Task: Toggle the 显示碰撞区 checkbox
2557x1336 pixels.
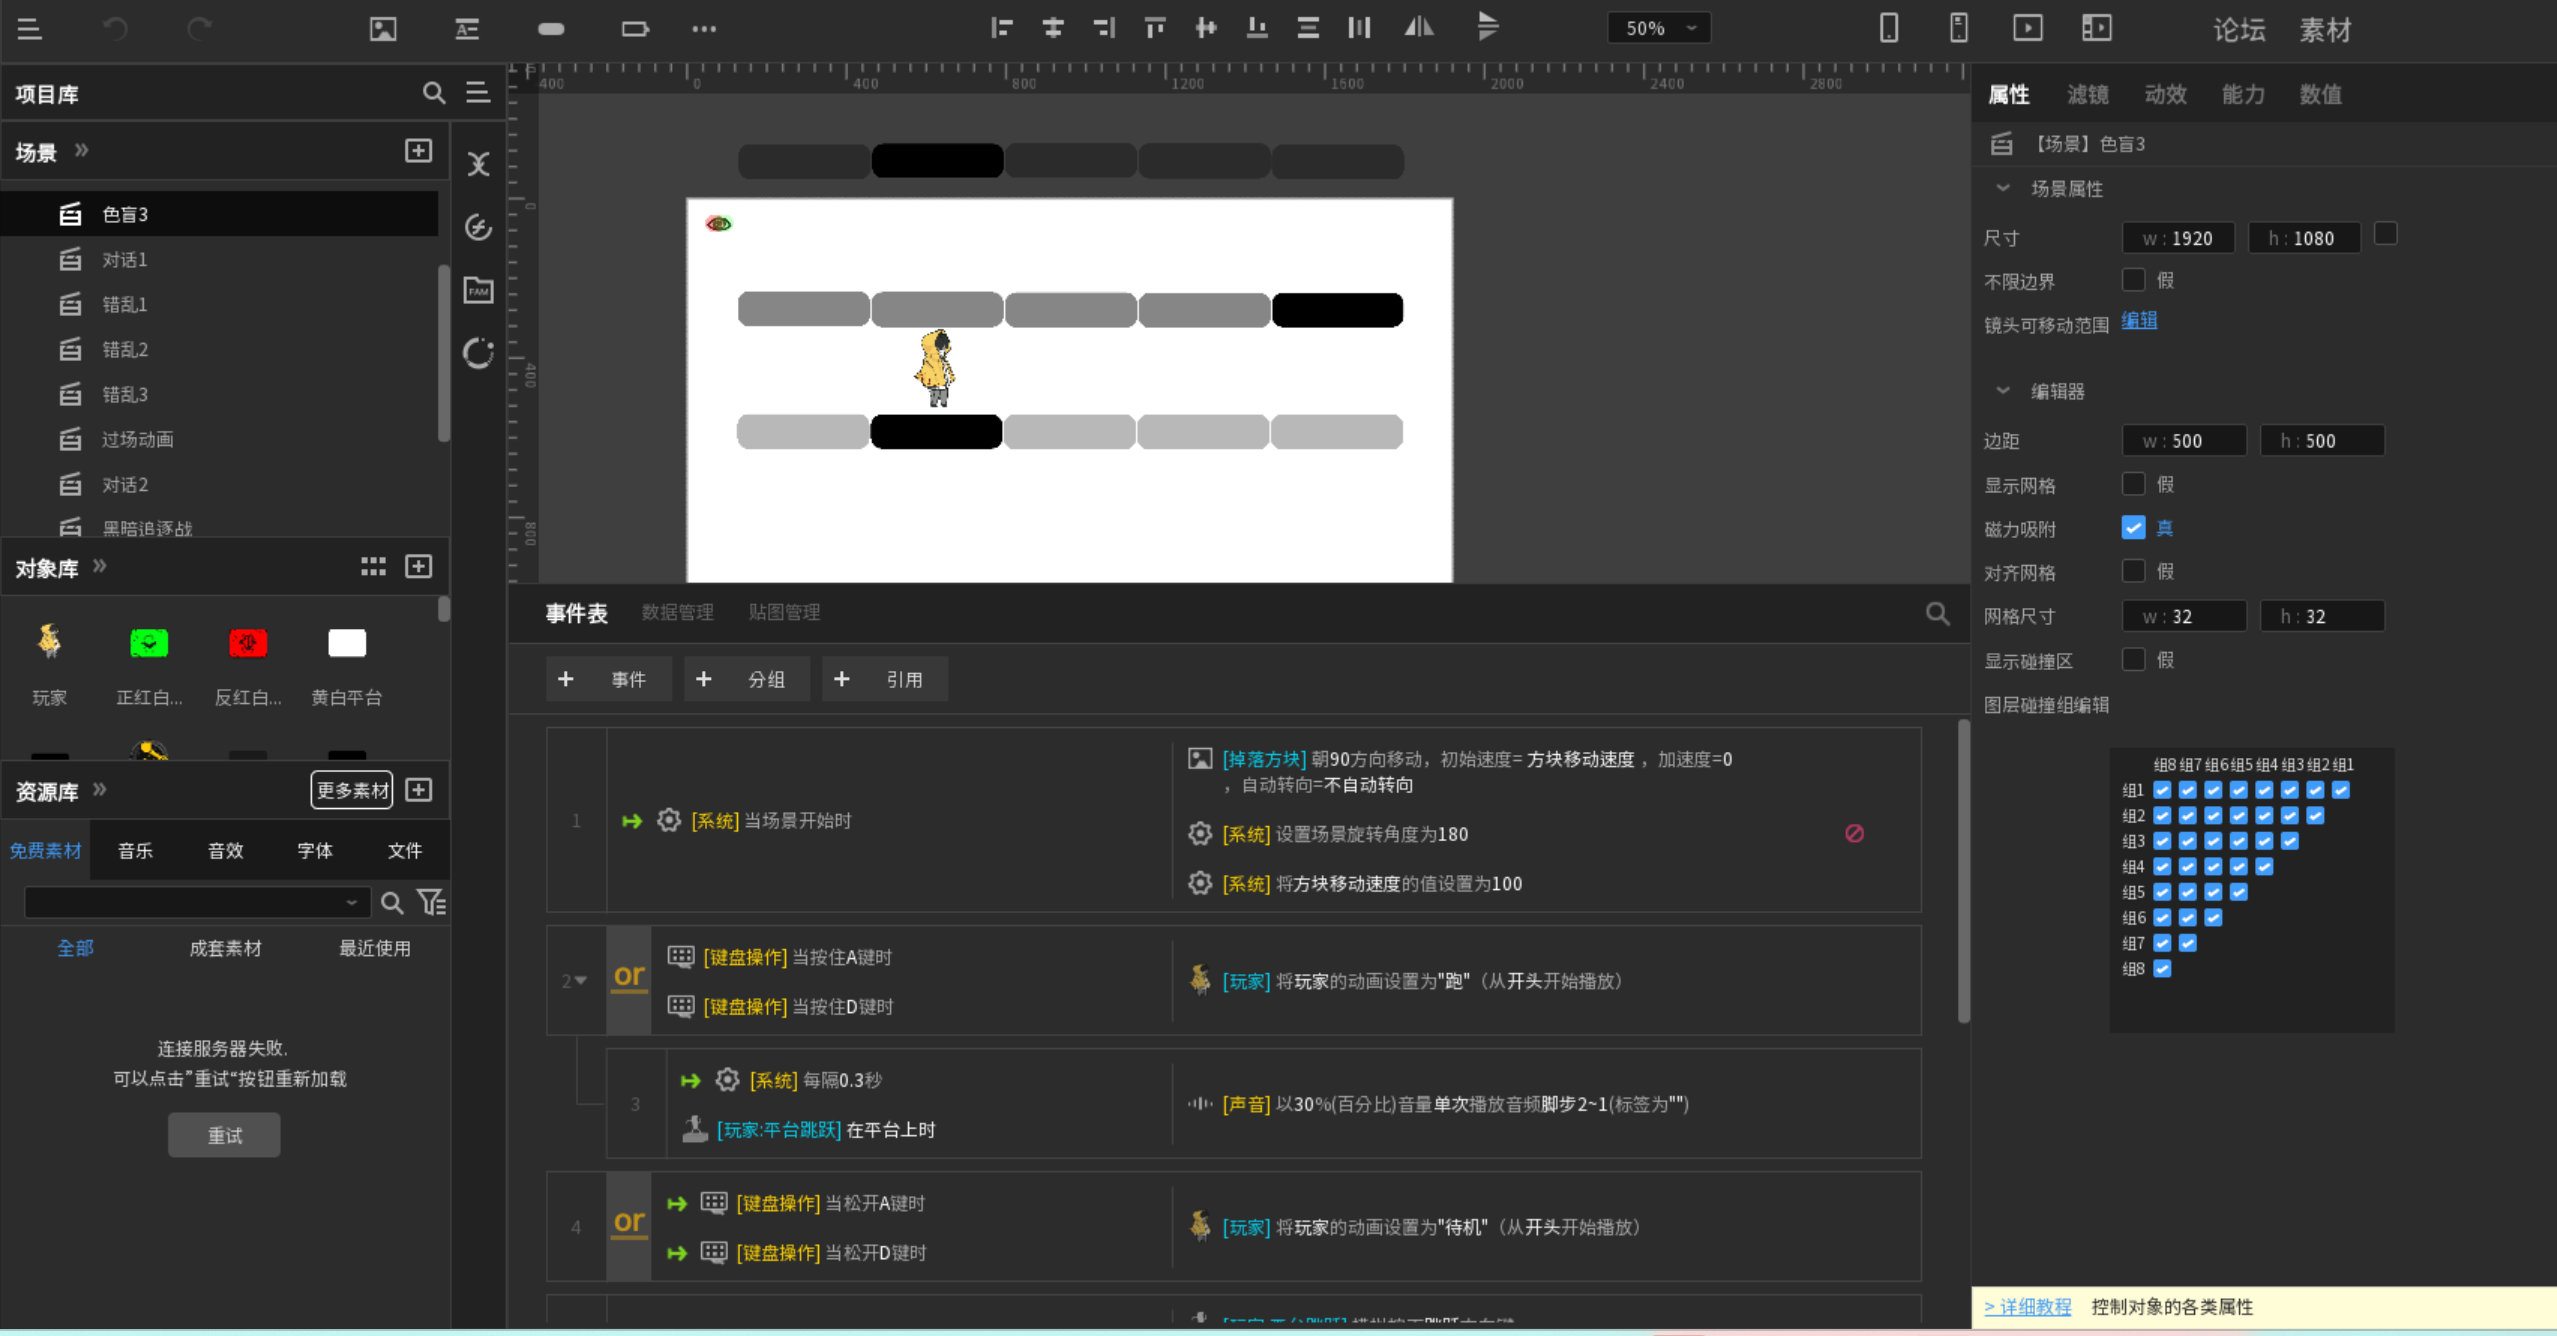Action: [x=2132, y=660]
